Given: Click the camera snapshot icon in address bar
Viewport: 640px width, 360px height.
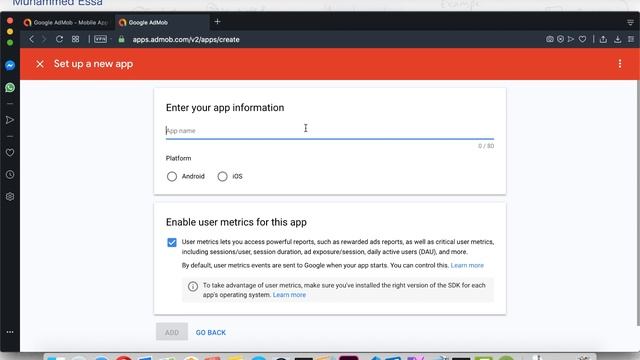Looking at the screenshot, I should click(550, 39).
